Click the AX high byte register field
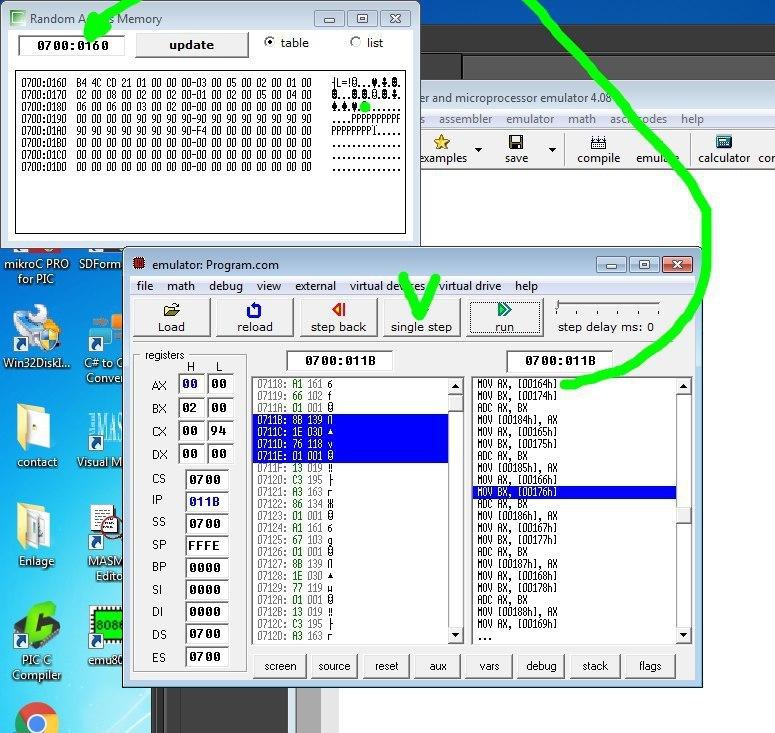 (191, 384)
